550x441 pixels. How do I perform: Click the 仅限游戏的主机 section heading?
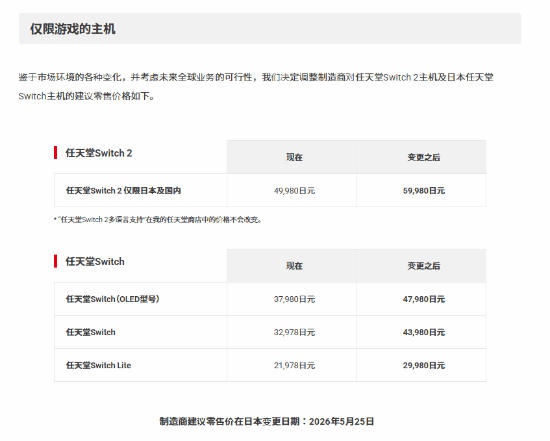point(73,29)
